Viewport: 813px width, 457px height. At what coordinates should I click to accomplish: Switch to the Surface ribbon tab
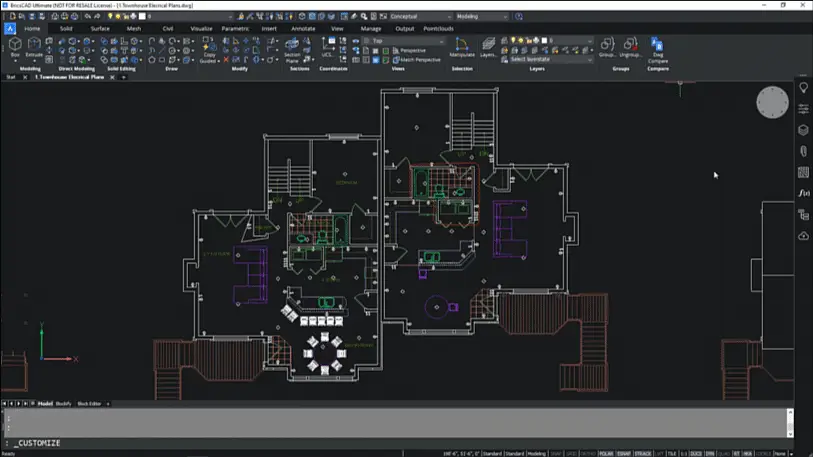click(100, 29)
